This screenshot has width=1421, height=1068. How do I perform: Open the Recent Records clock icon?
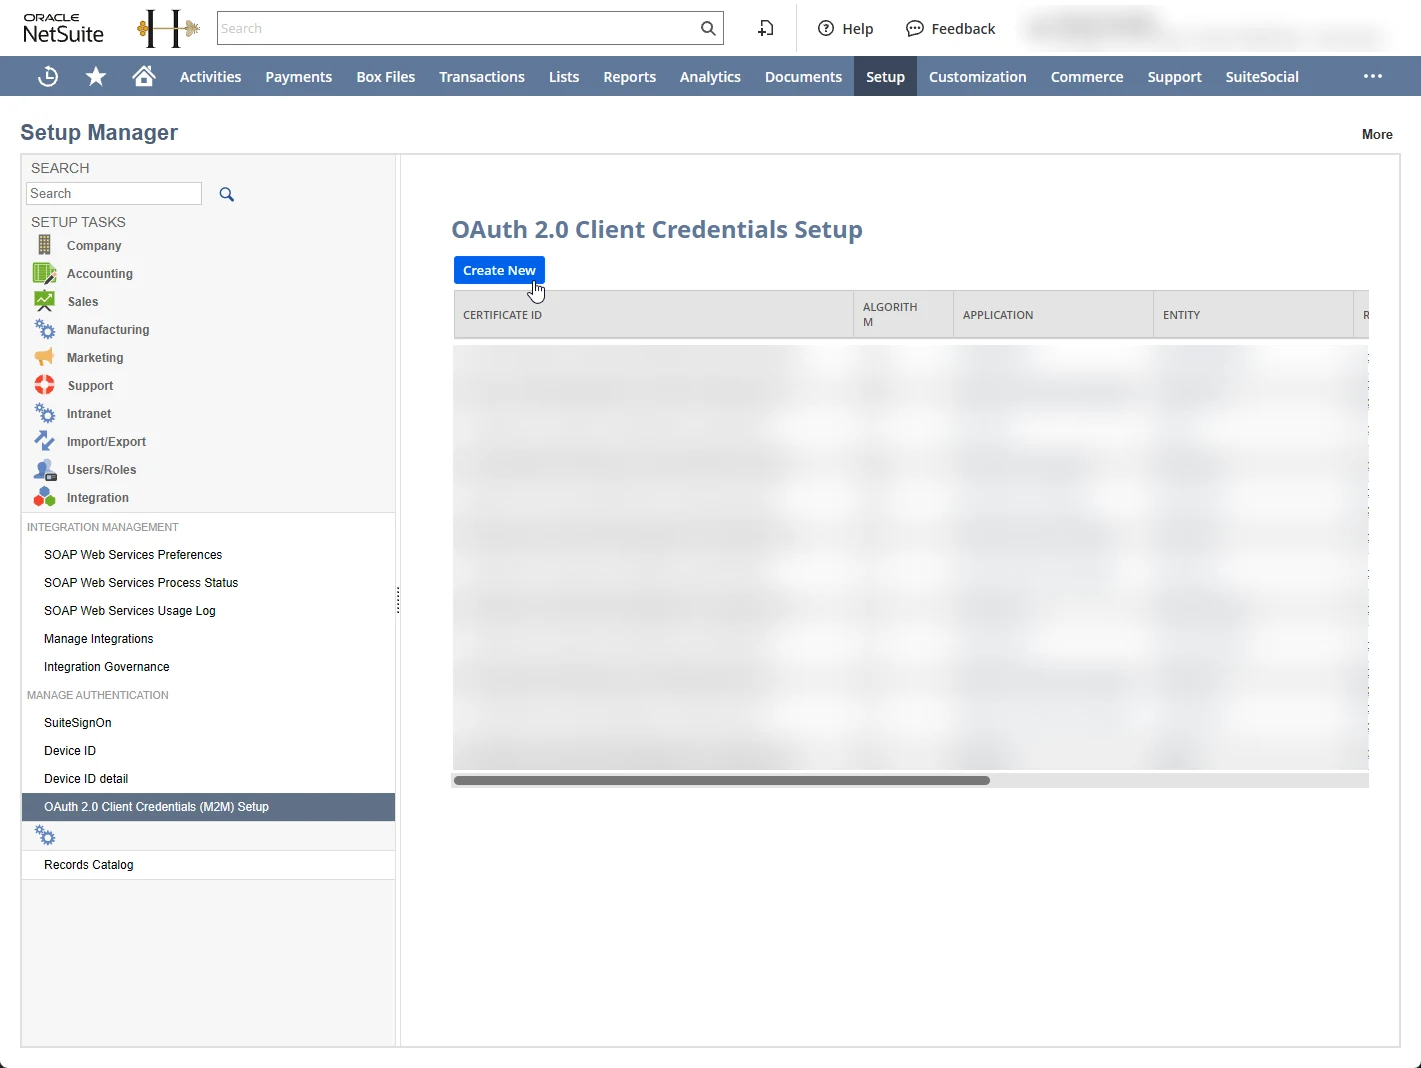(x=47, y=76)
